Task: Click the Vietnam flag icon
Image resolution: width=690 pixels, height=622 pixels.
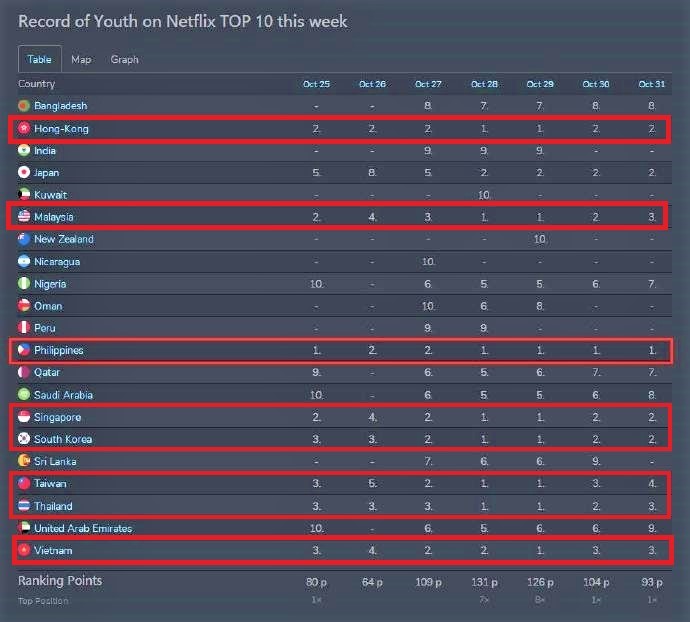Action: pos(24,551)
